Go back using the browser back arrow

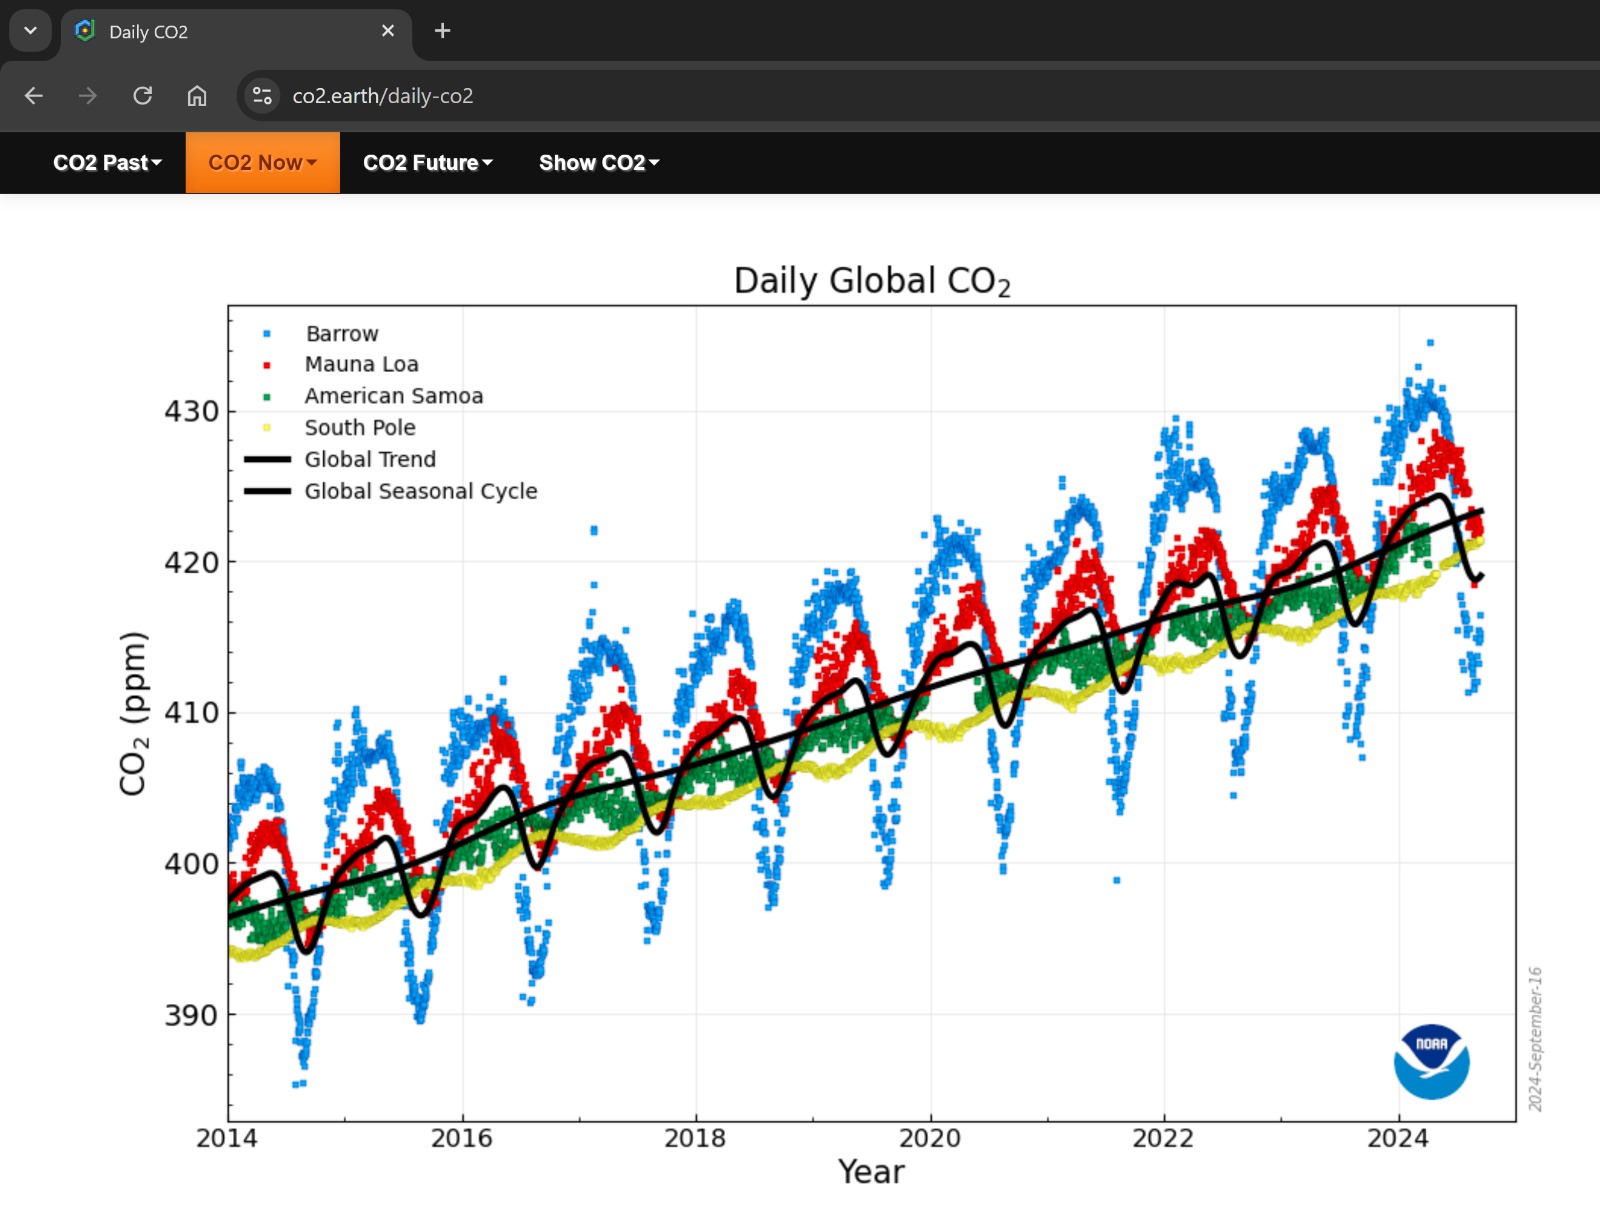point(34,96)
